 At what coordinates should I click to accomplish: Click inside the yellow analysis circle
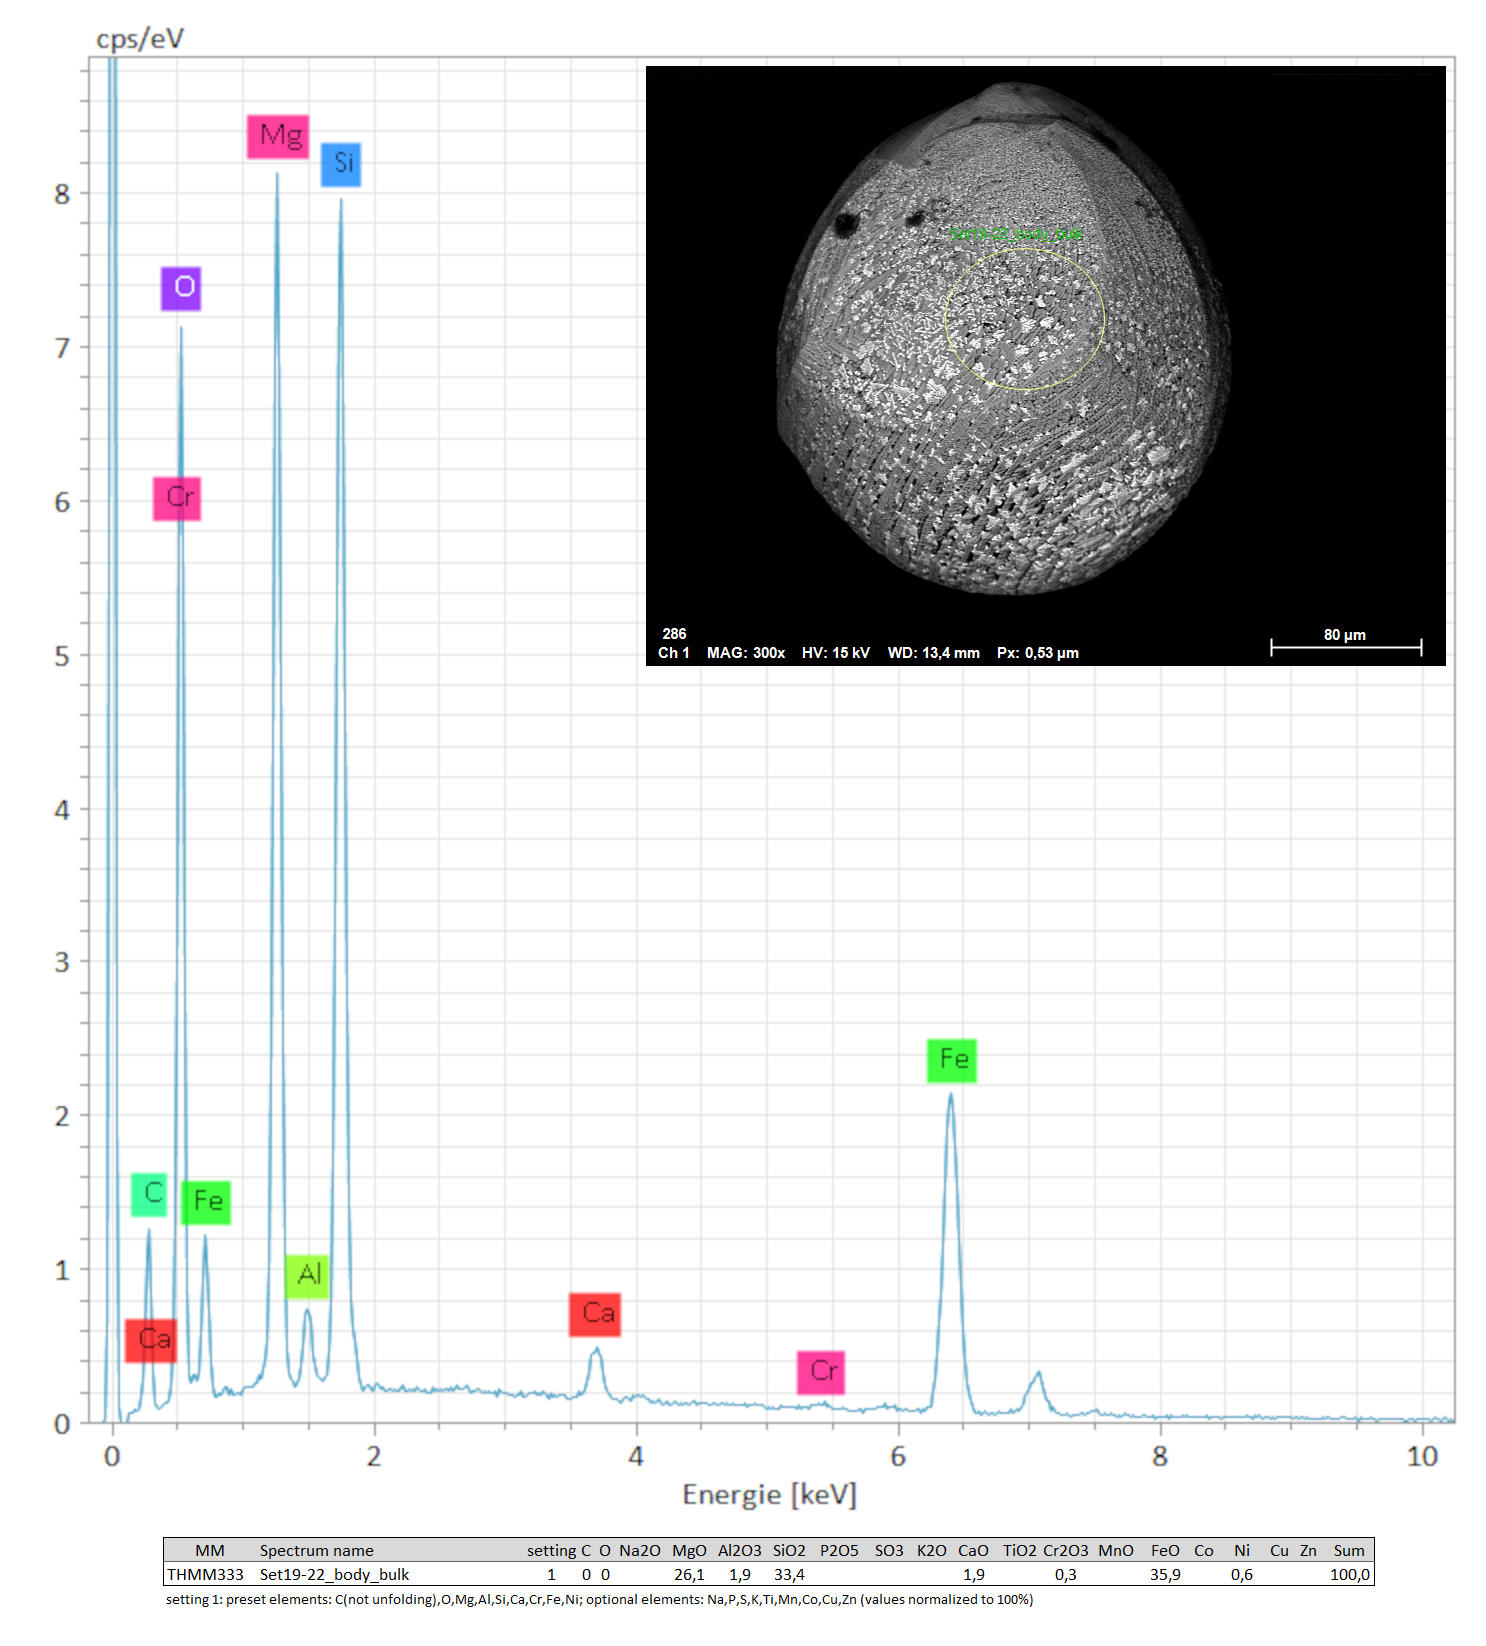1024,318
